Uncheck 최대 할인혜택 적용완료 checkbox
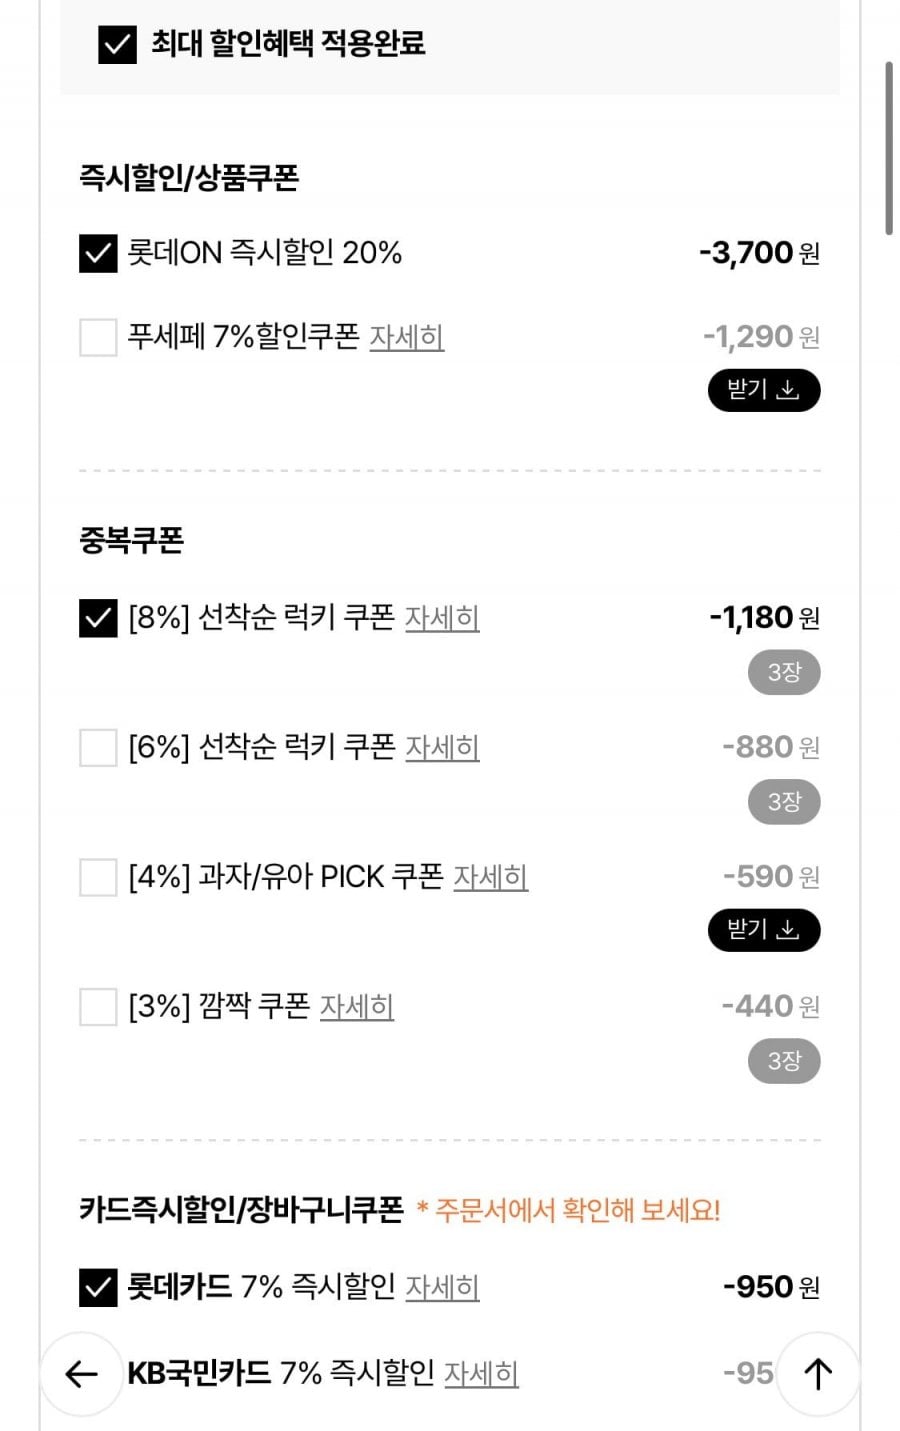The height and width of the screenshot is (1431, 900). (117, 45)
